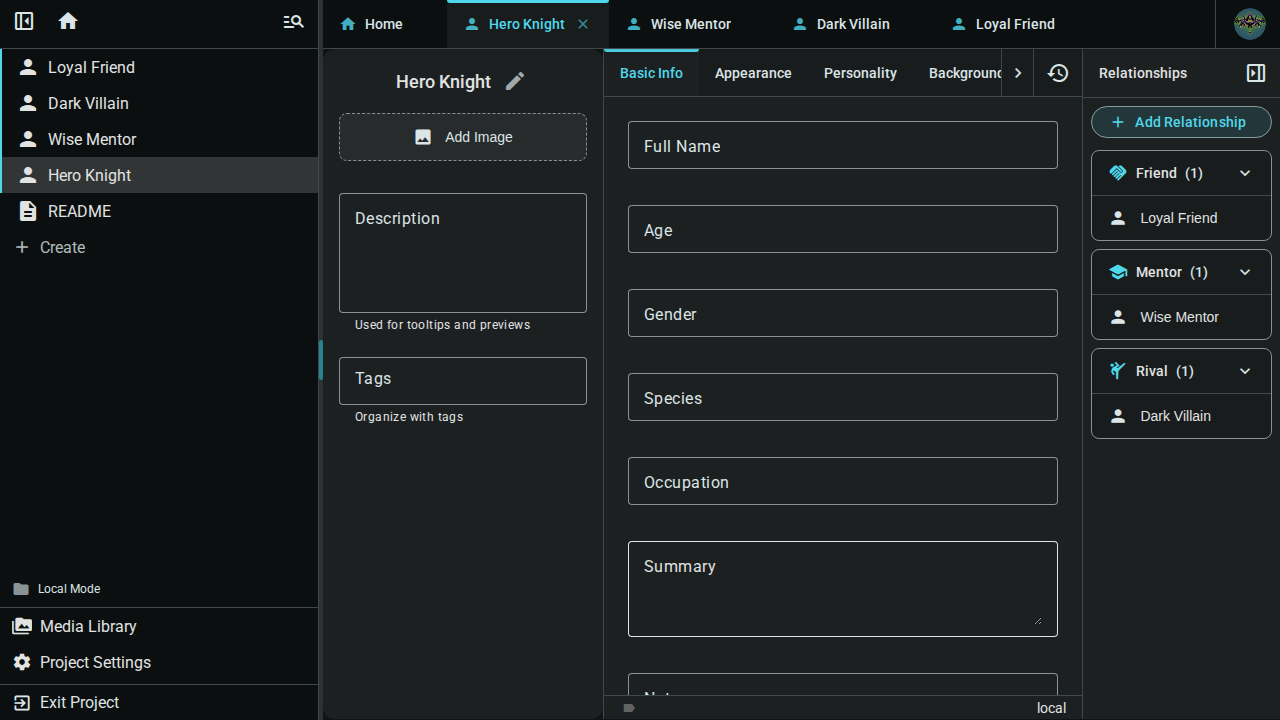Click the Full Name input field

coord(842,146)
